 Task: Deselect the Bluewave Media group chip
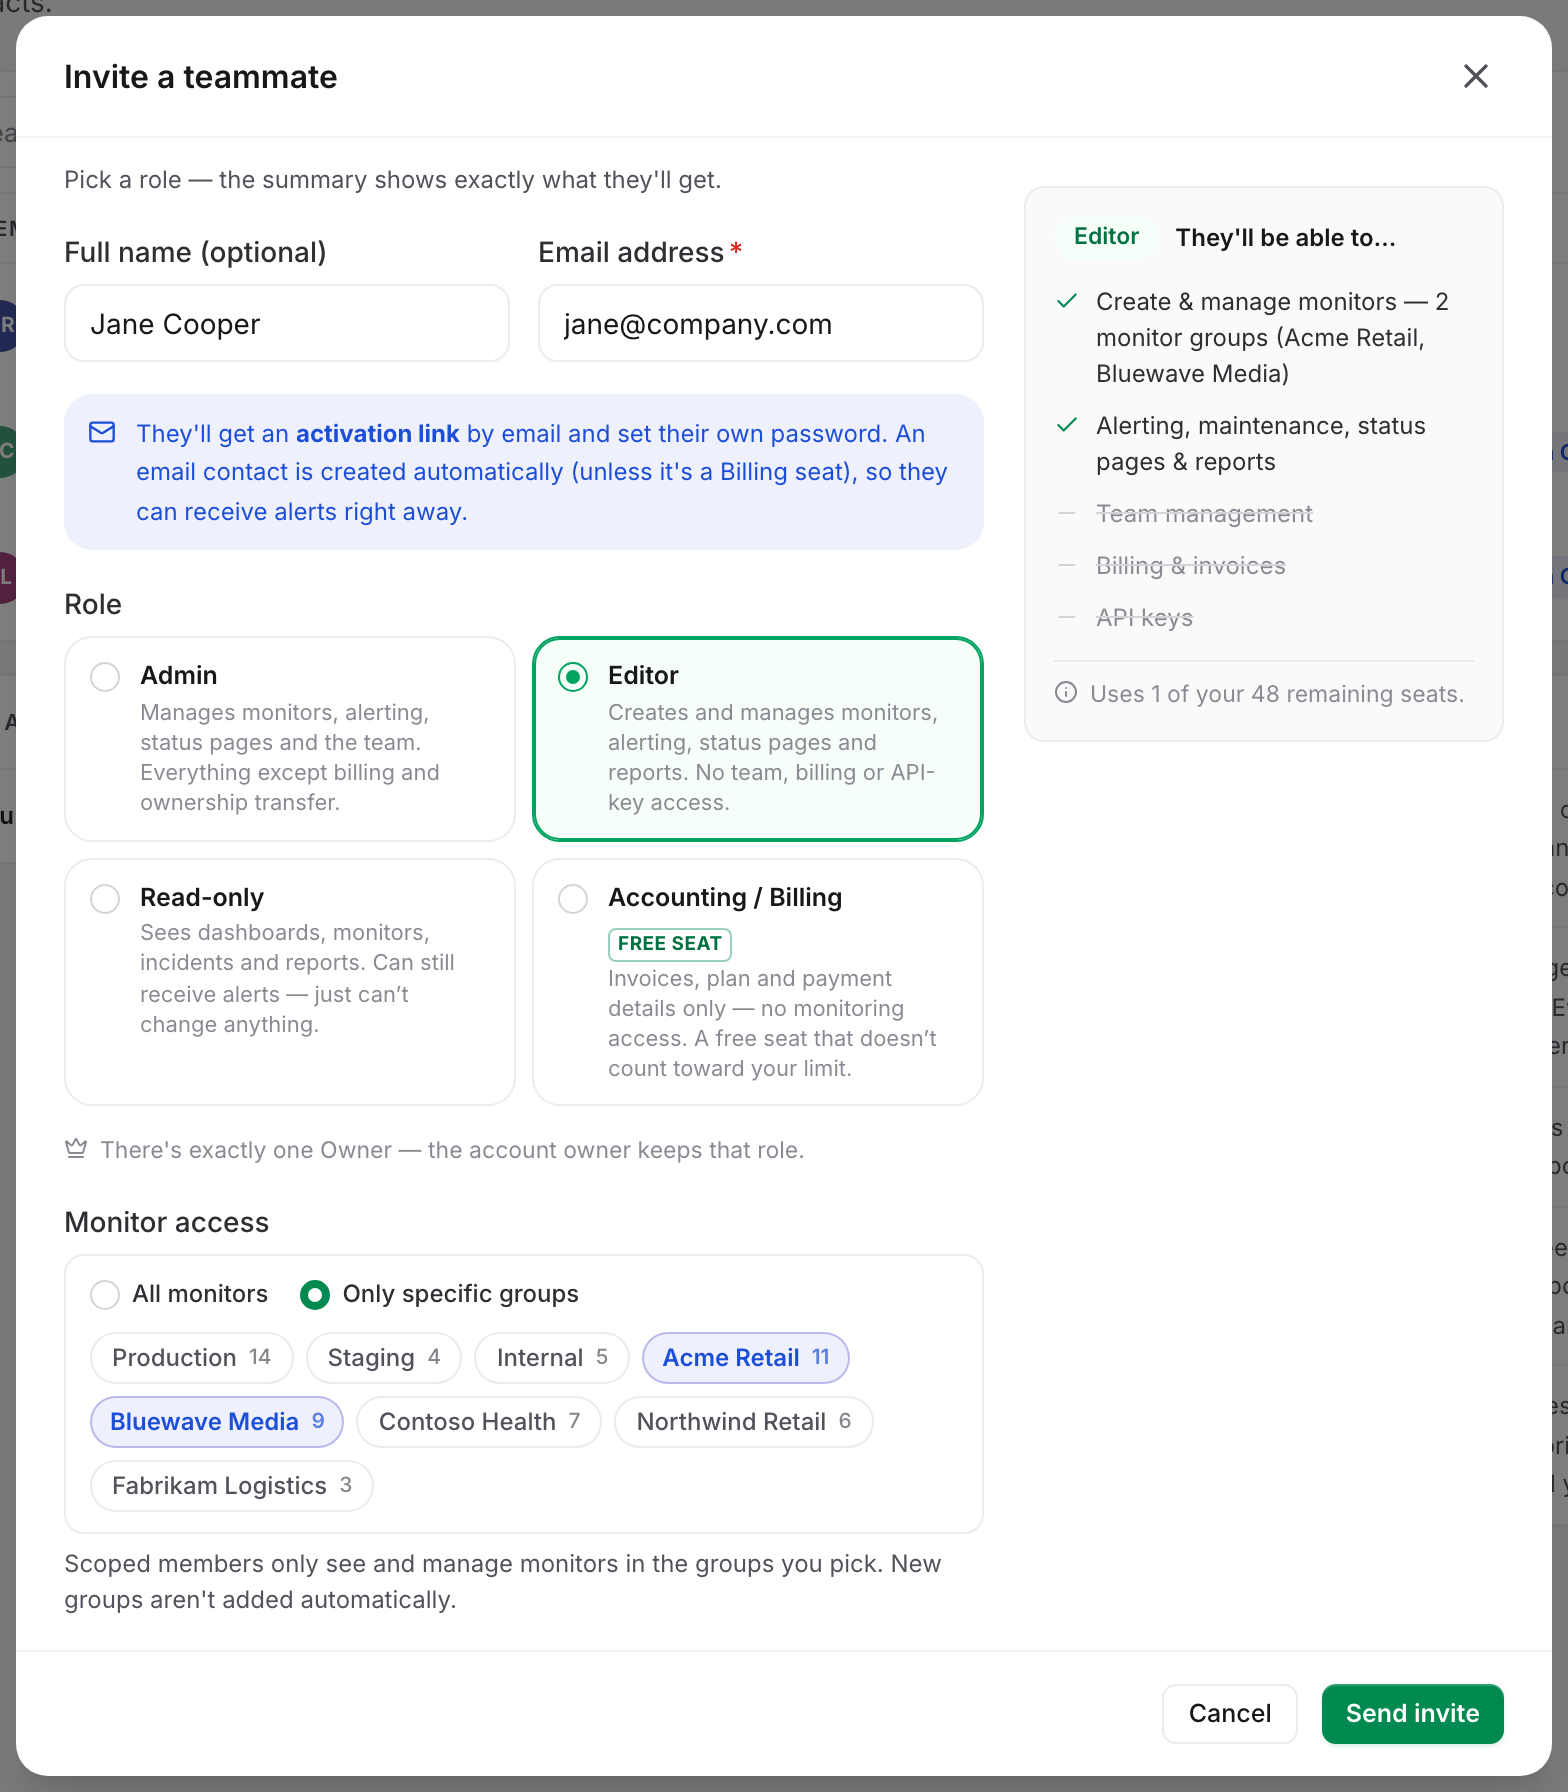pos(217,1422)
